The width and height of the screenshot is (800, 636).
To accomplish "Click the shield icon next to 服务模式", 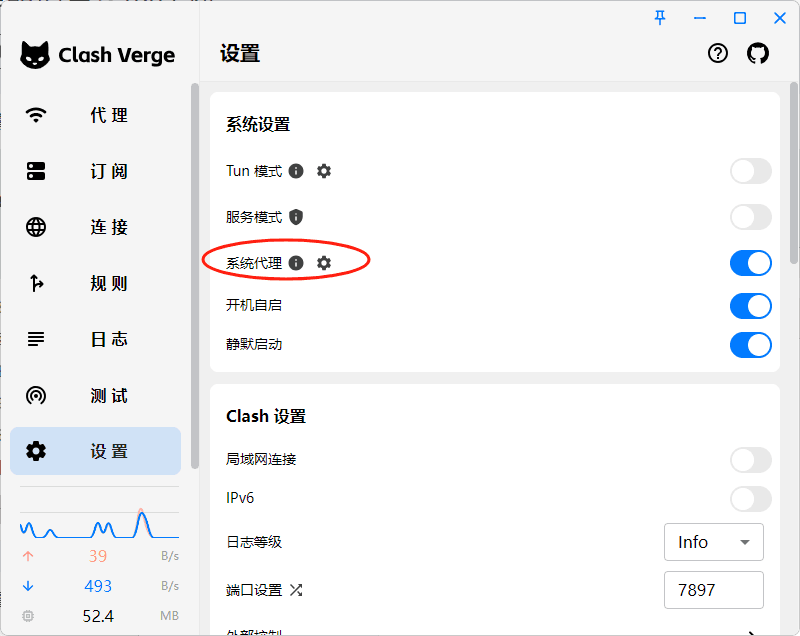I will 296,217.
